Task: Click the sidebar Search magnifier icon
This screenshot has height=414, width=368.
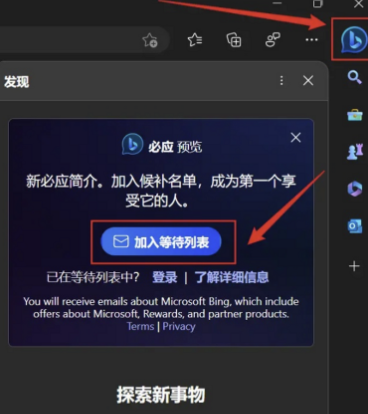Action: (354, 78)
